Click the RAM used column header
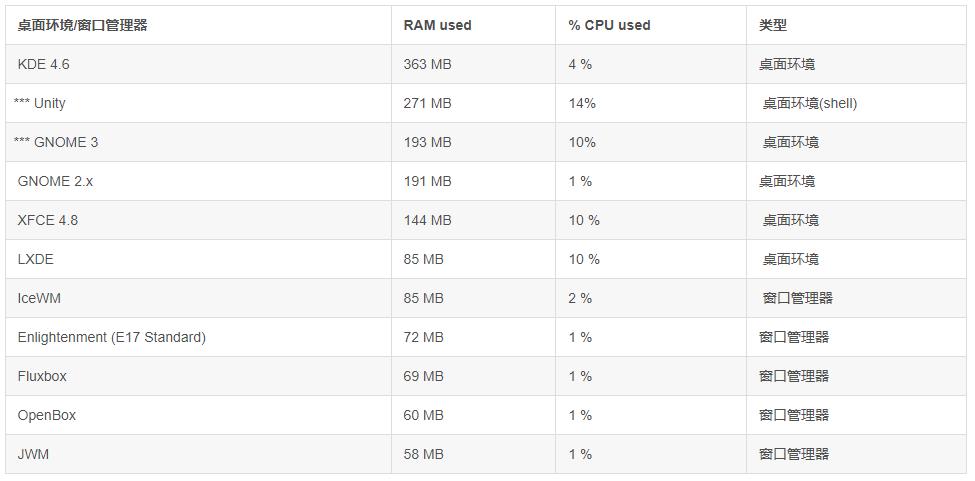Screen dimensions: 975x481 tap(437, 25)
